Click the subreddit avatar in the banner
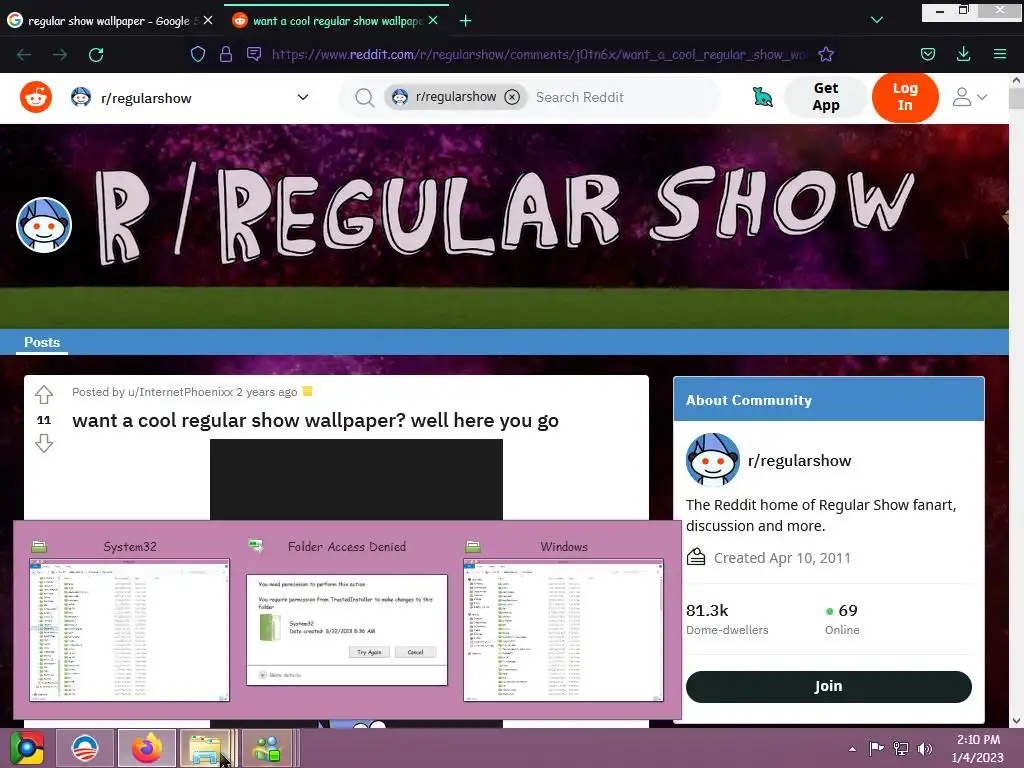This screenshot has width=1024, height=768. [44, 225]
